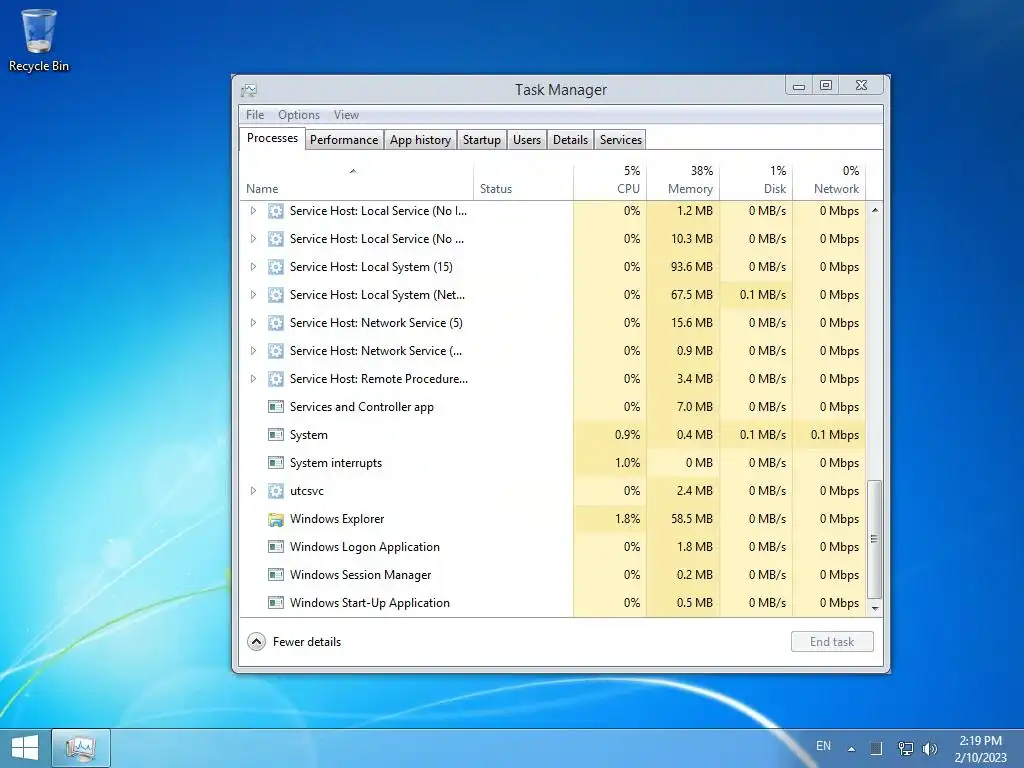
Task: Select the Processes tab
Action: click(272, 138)
